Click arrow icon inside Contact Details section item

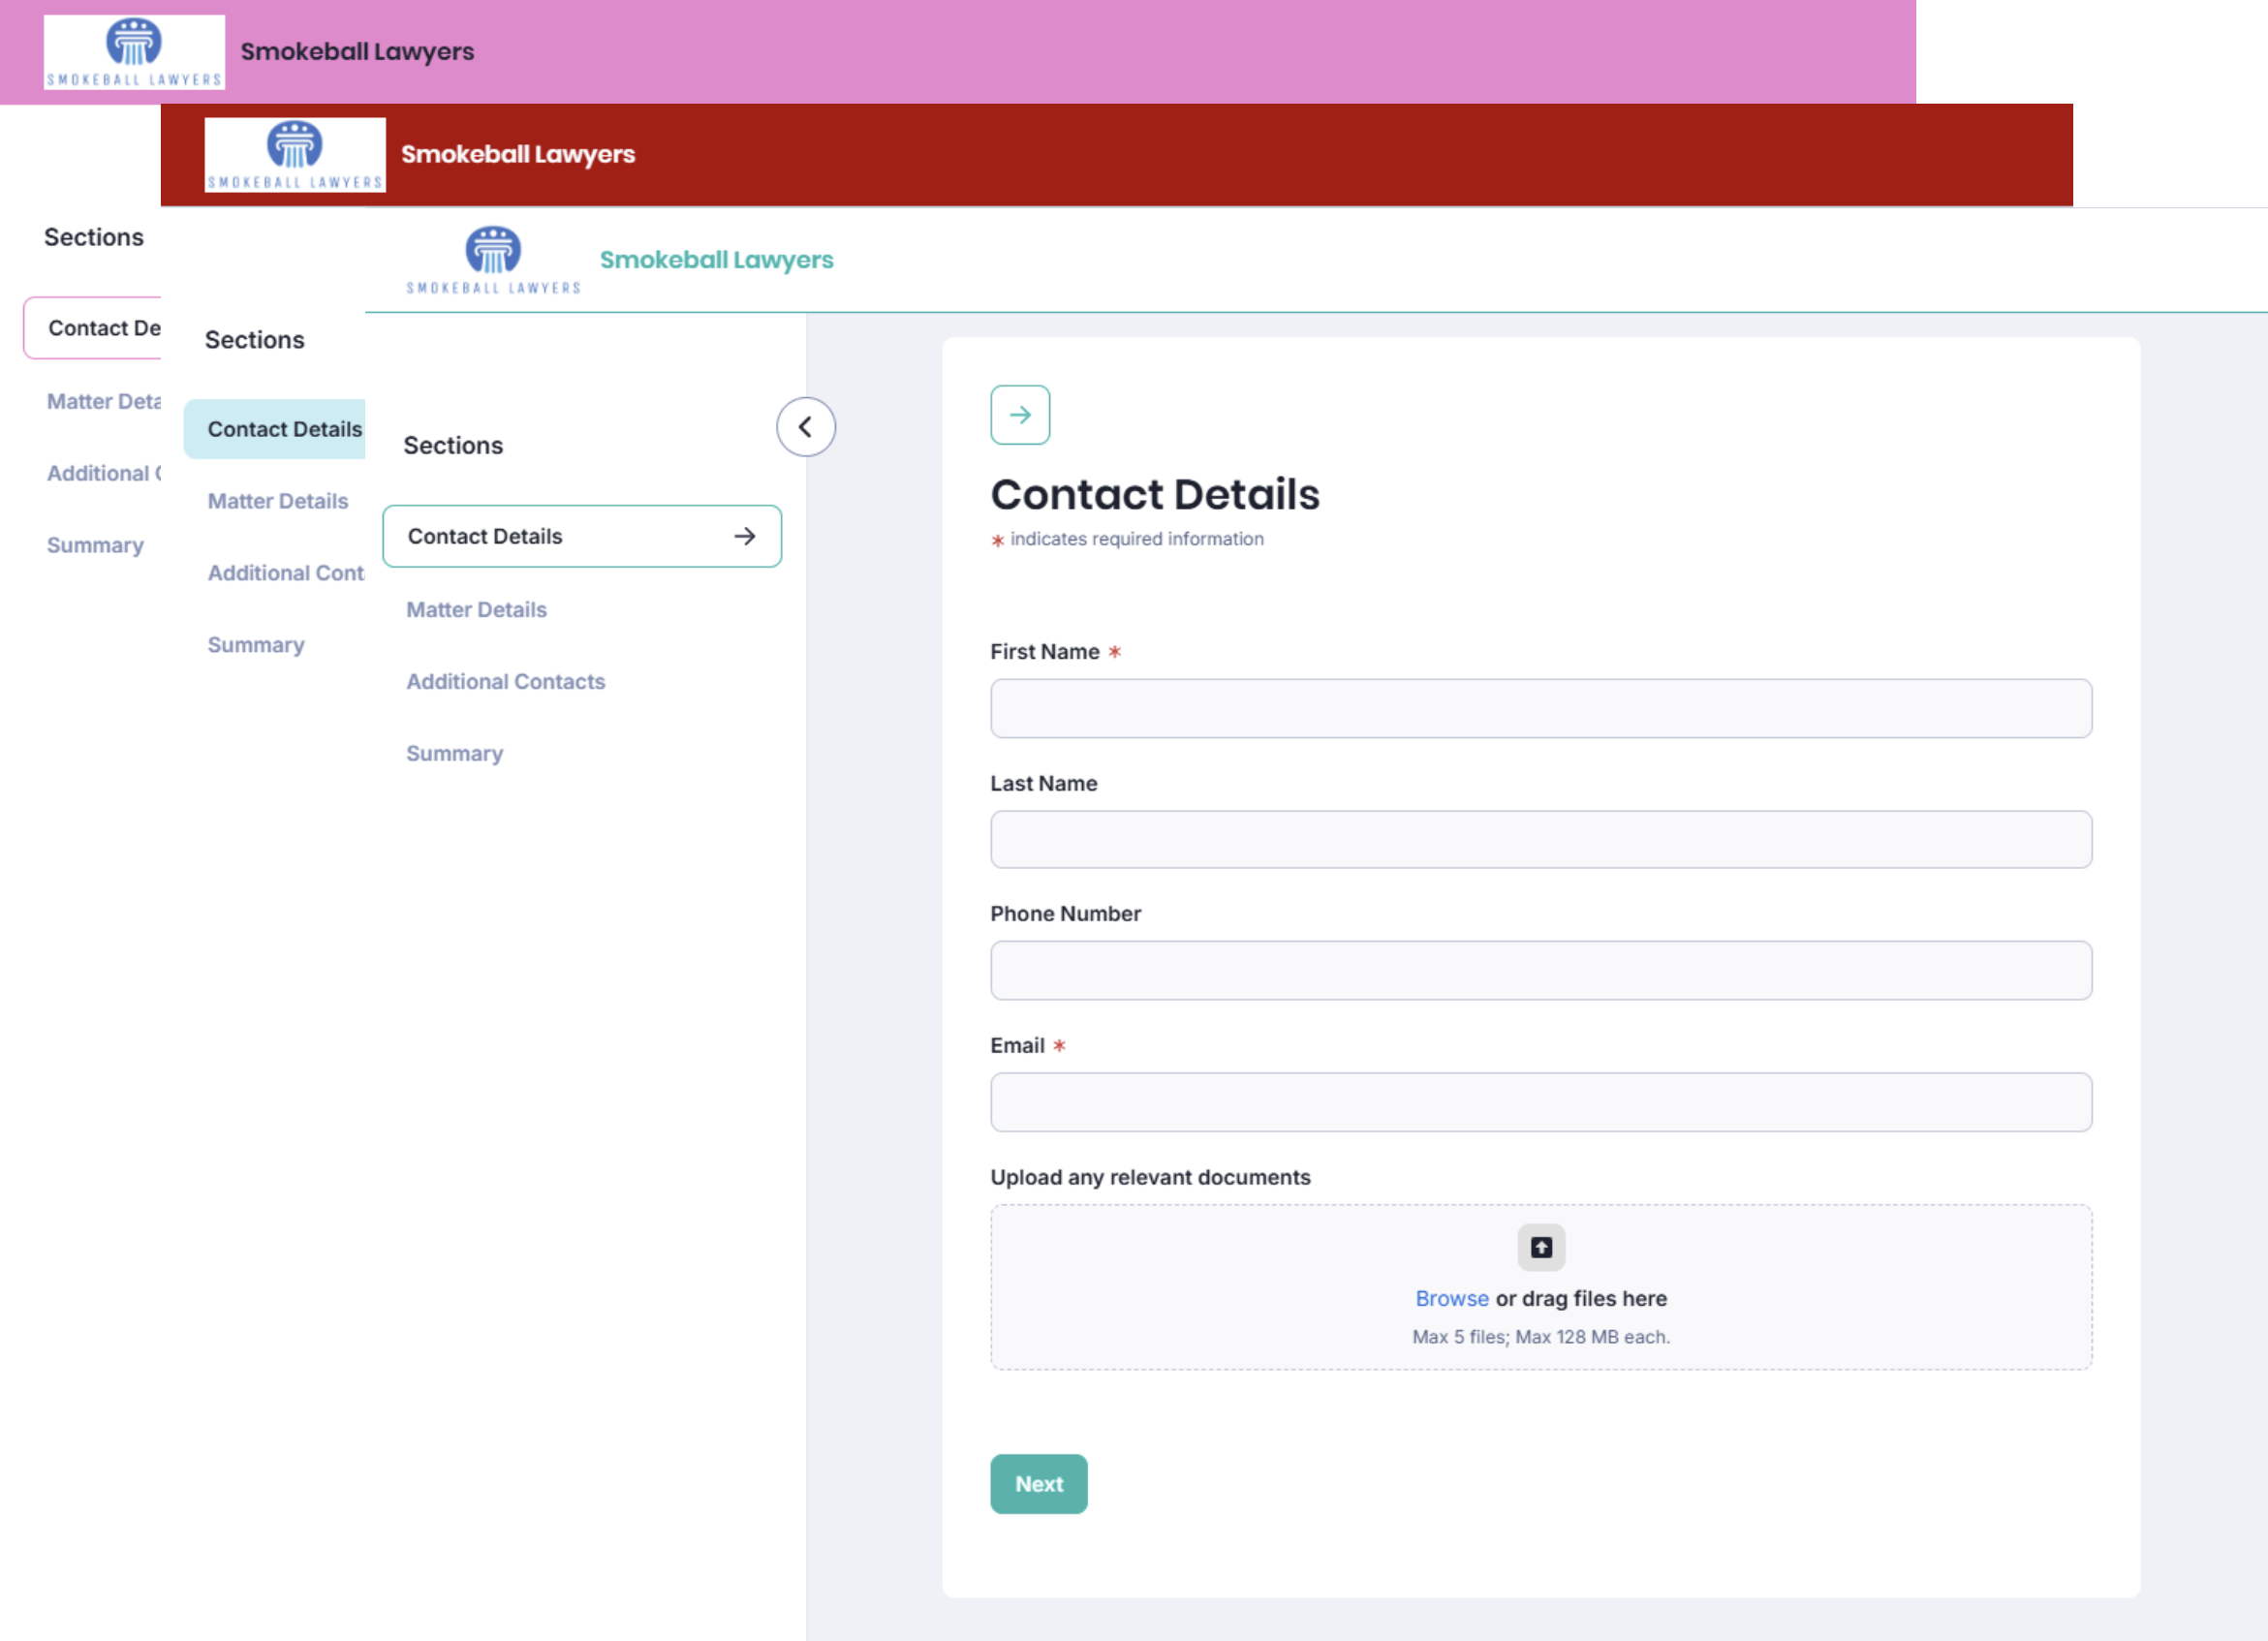(744, 536)
